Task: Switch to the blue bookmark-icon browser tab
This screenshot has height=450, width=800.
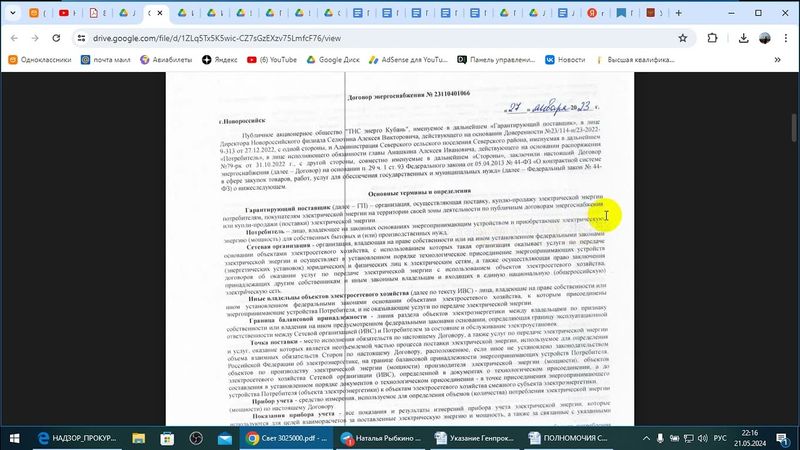Action: coord(624,13)
